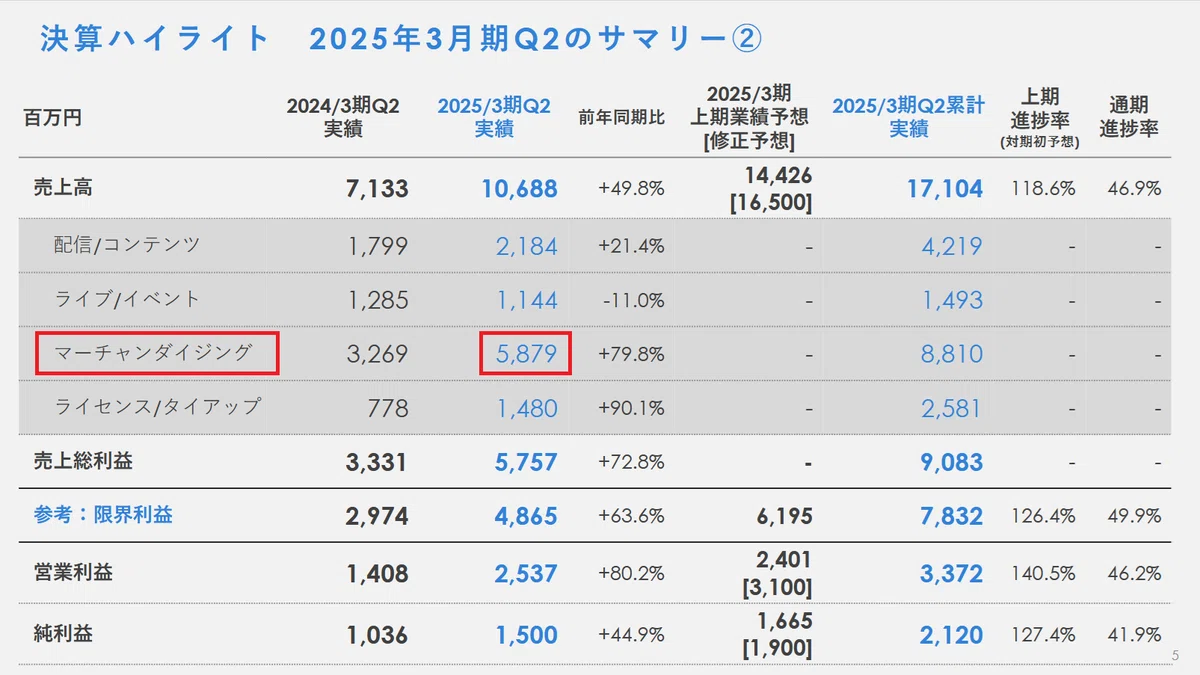
Task: Click the 売上高 row label
Action: (63, 187)
